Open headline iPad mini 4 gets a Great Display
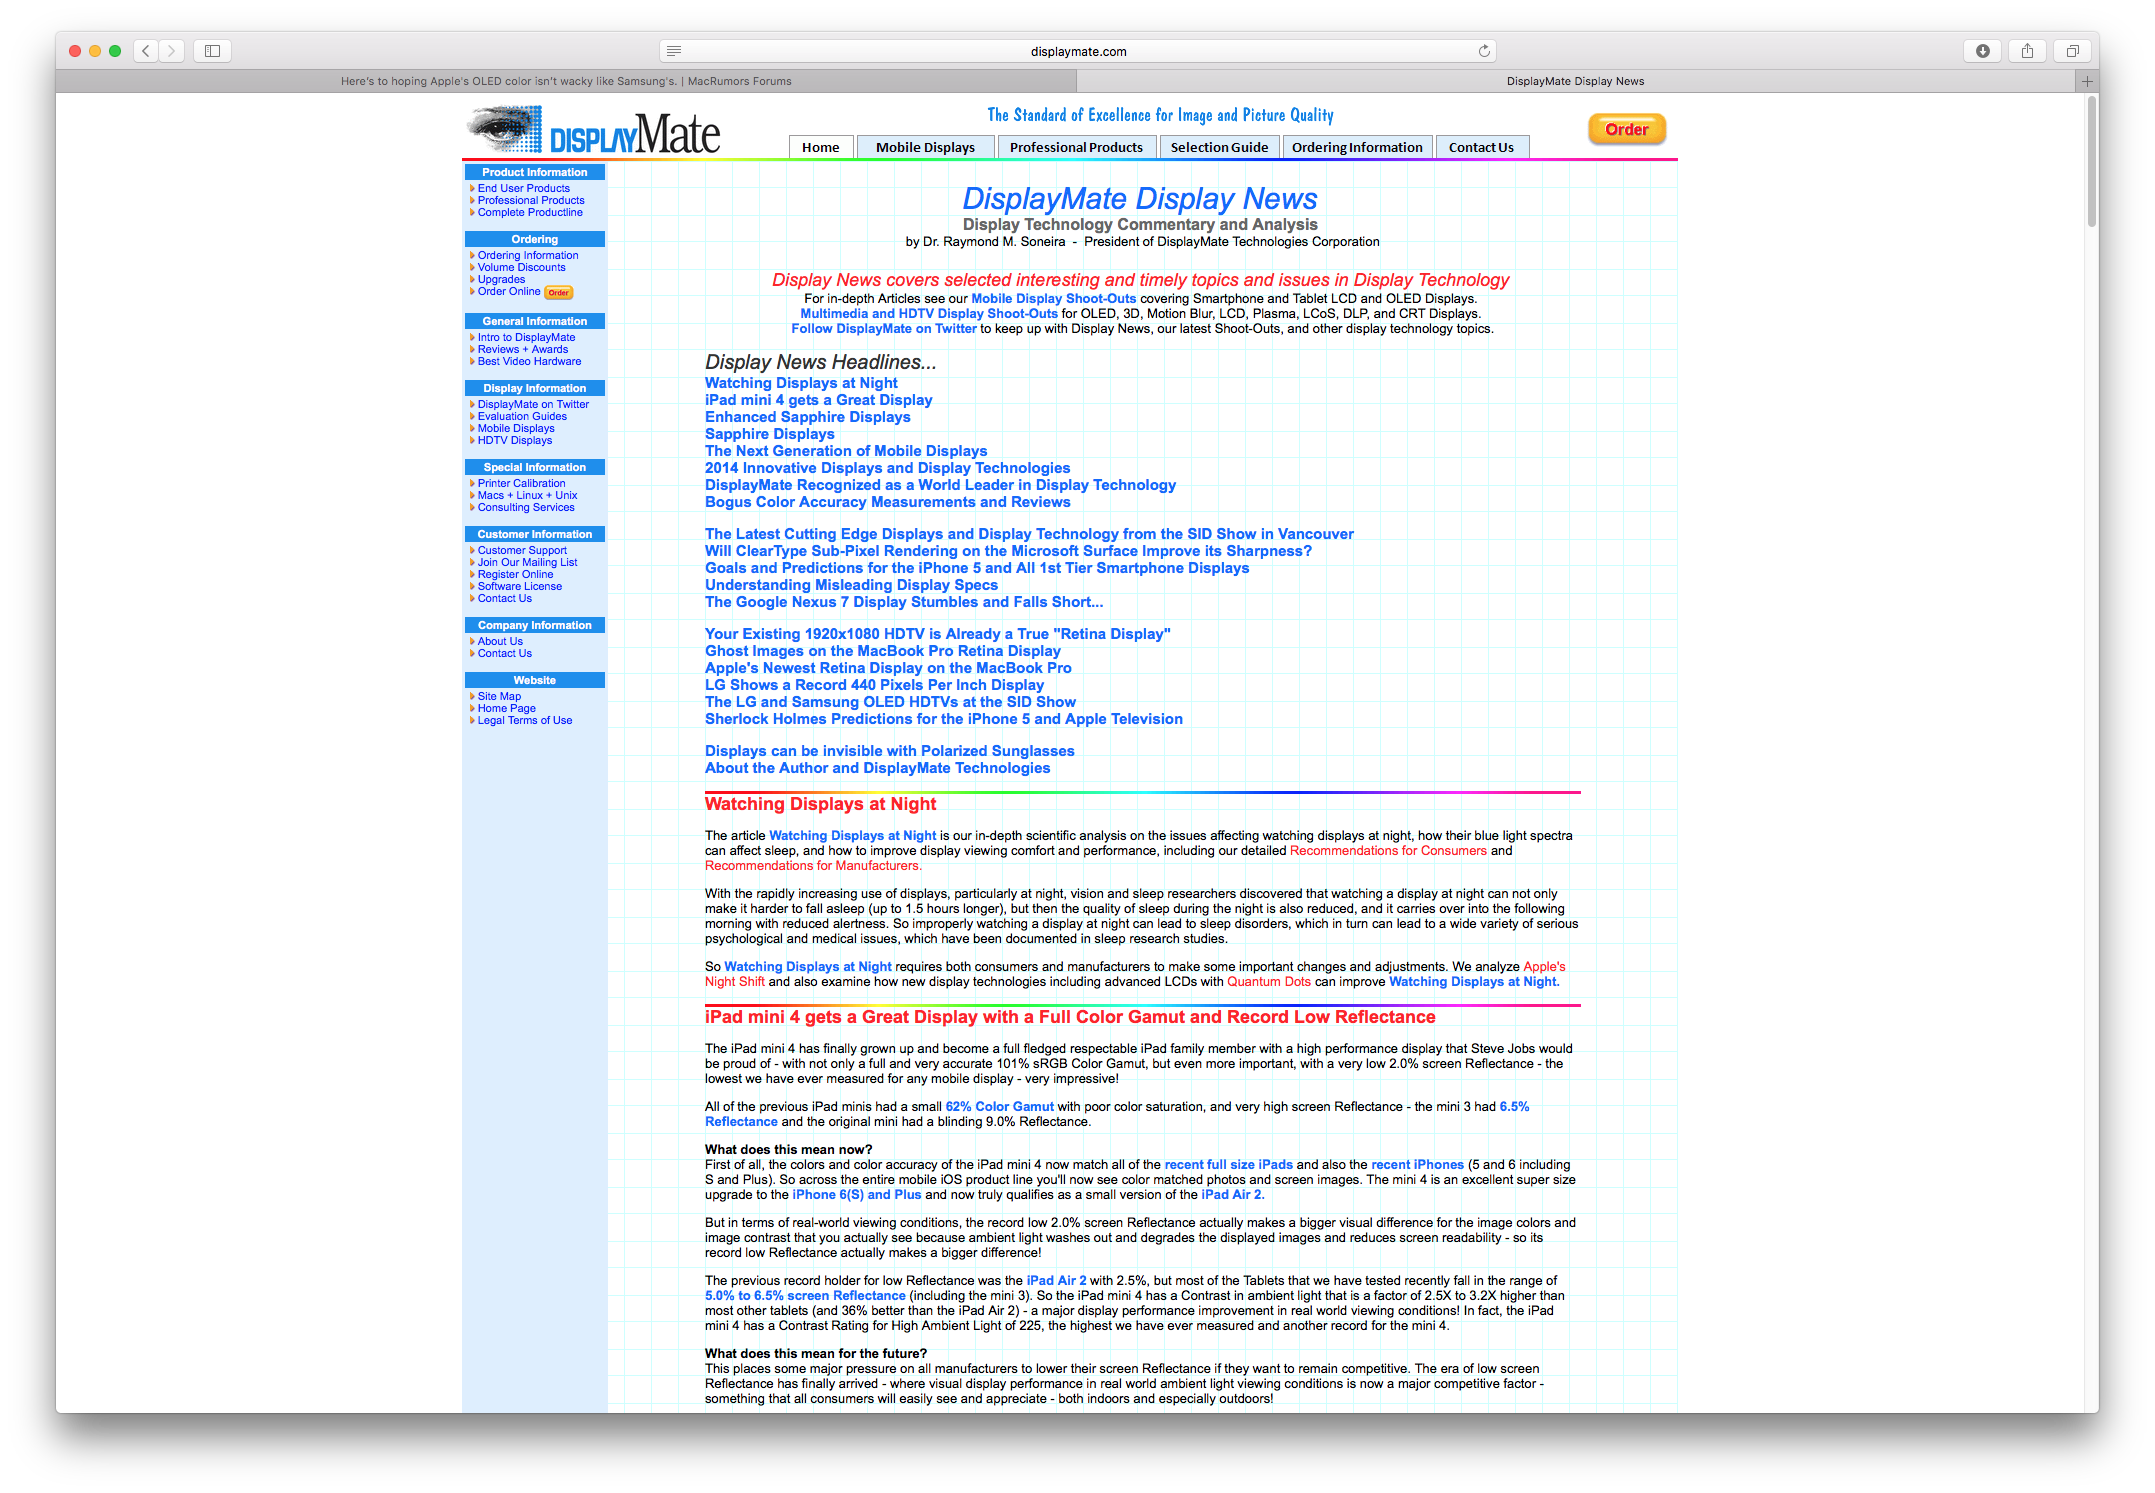2155x1493 pixels. pyautogui.click(x=818, y=400)
